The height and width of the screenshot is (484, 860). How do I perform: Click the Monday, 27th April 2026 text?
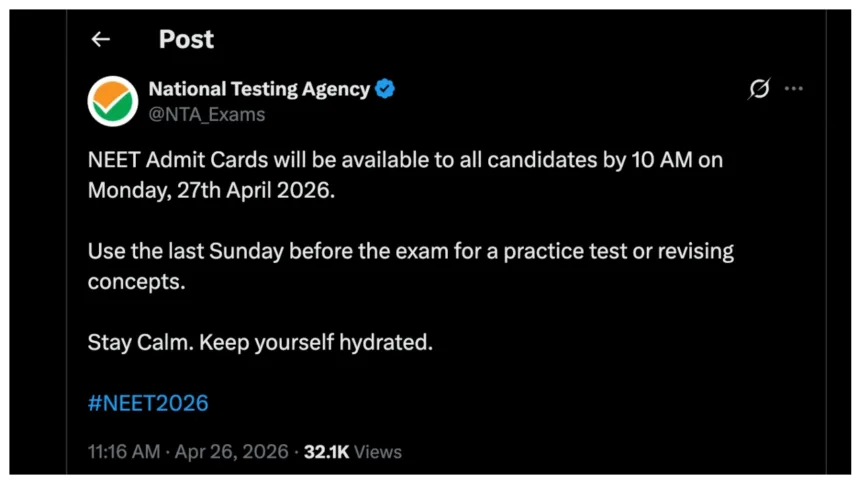[x=210, y=189]
